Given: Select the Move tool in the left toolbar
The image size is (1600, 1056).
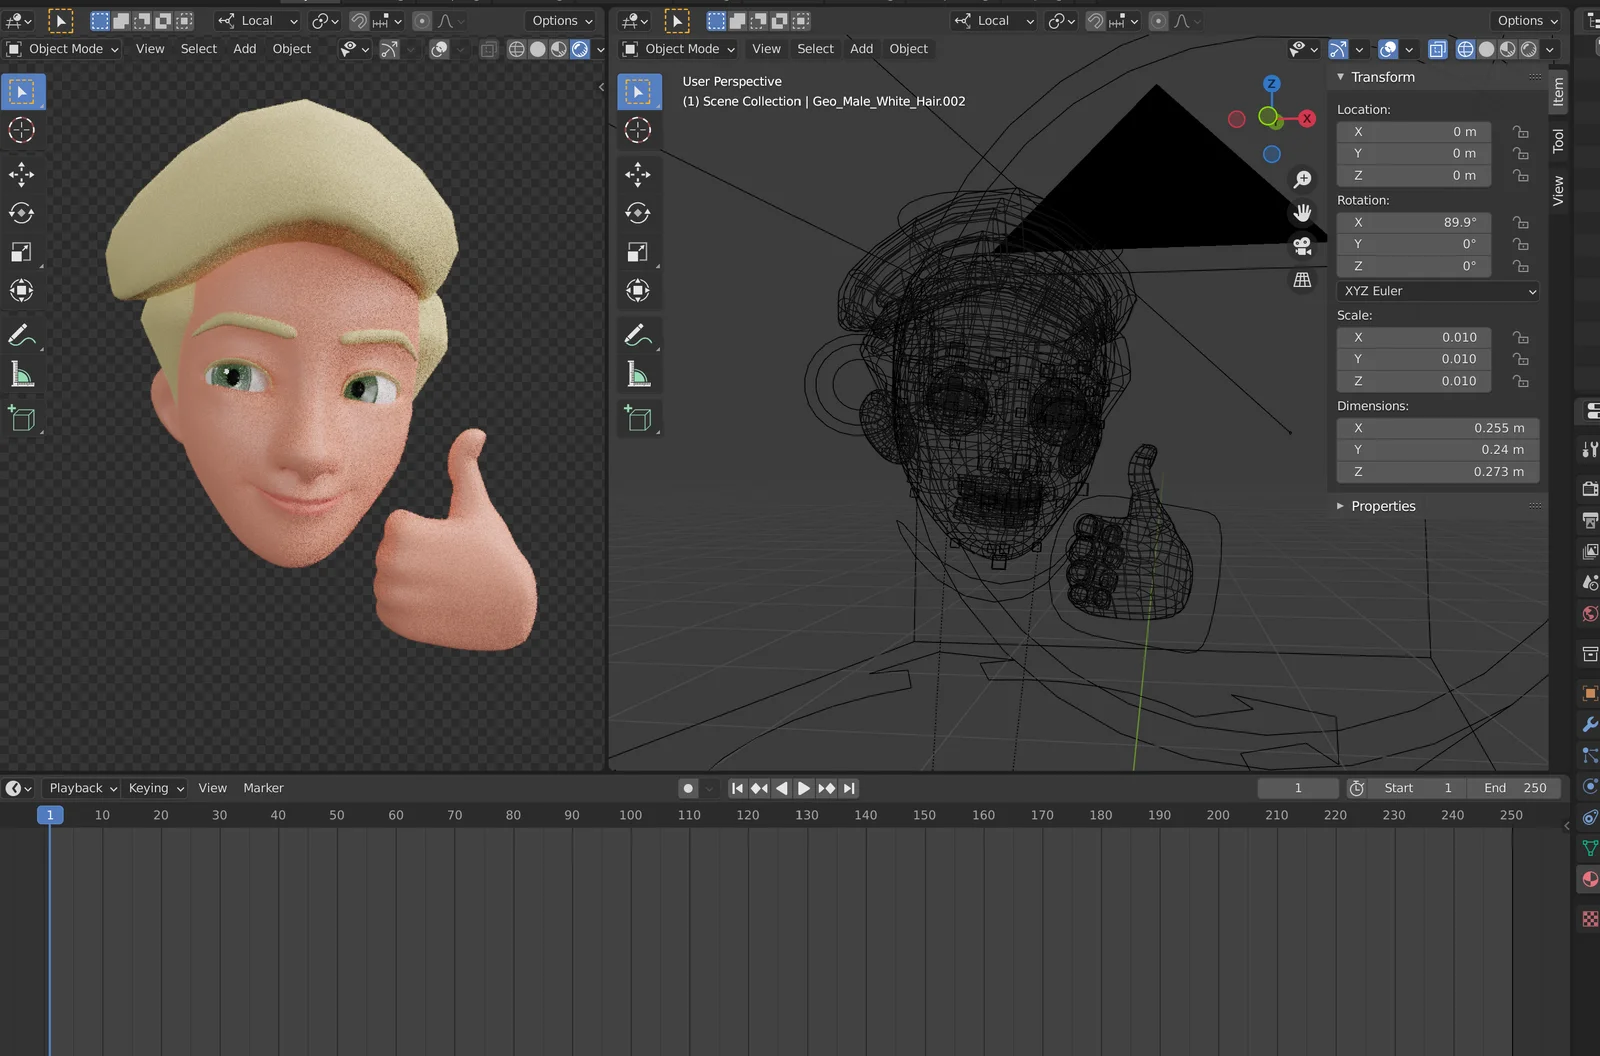Looking at the screenshot, I should [22, 174].
